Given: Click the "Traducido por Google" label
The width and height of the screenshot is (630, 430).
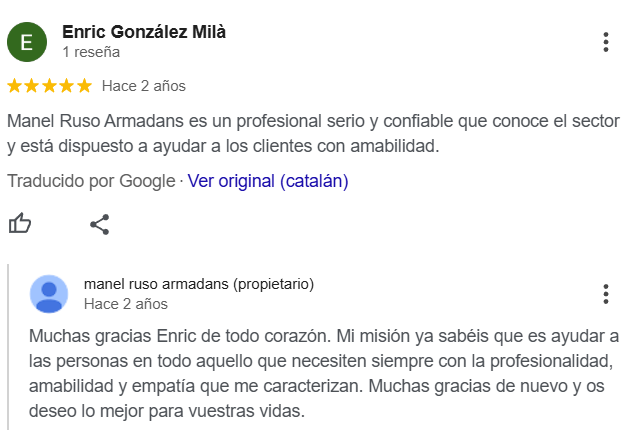Looking at the screenshot, I should tap(90, 181).
